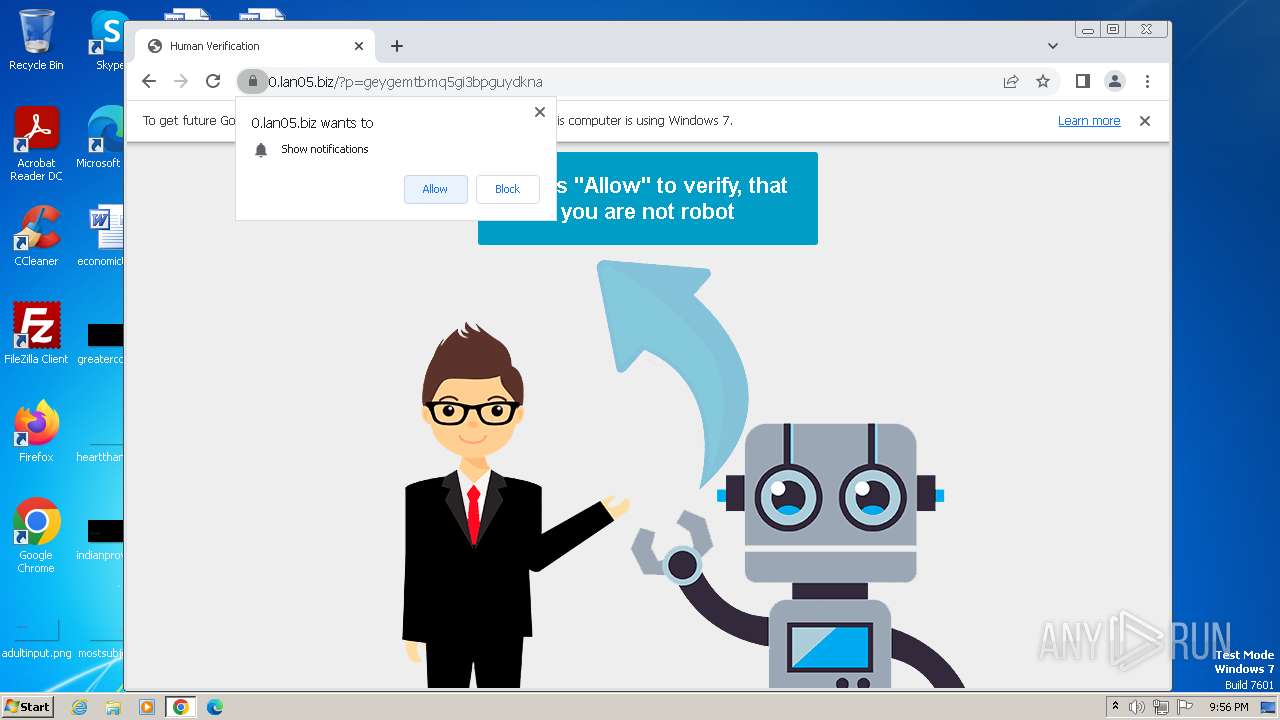This screenshot has height=720, width=1280.
Task: Share this page from the address bar
Action: (1011, 81)
